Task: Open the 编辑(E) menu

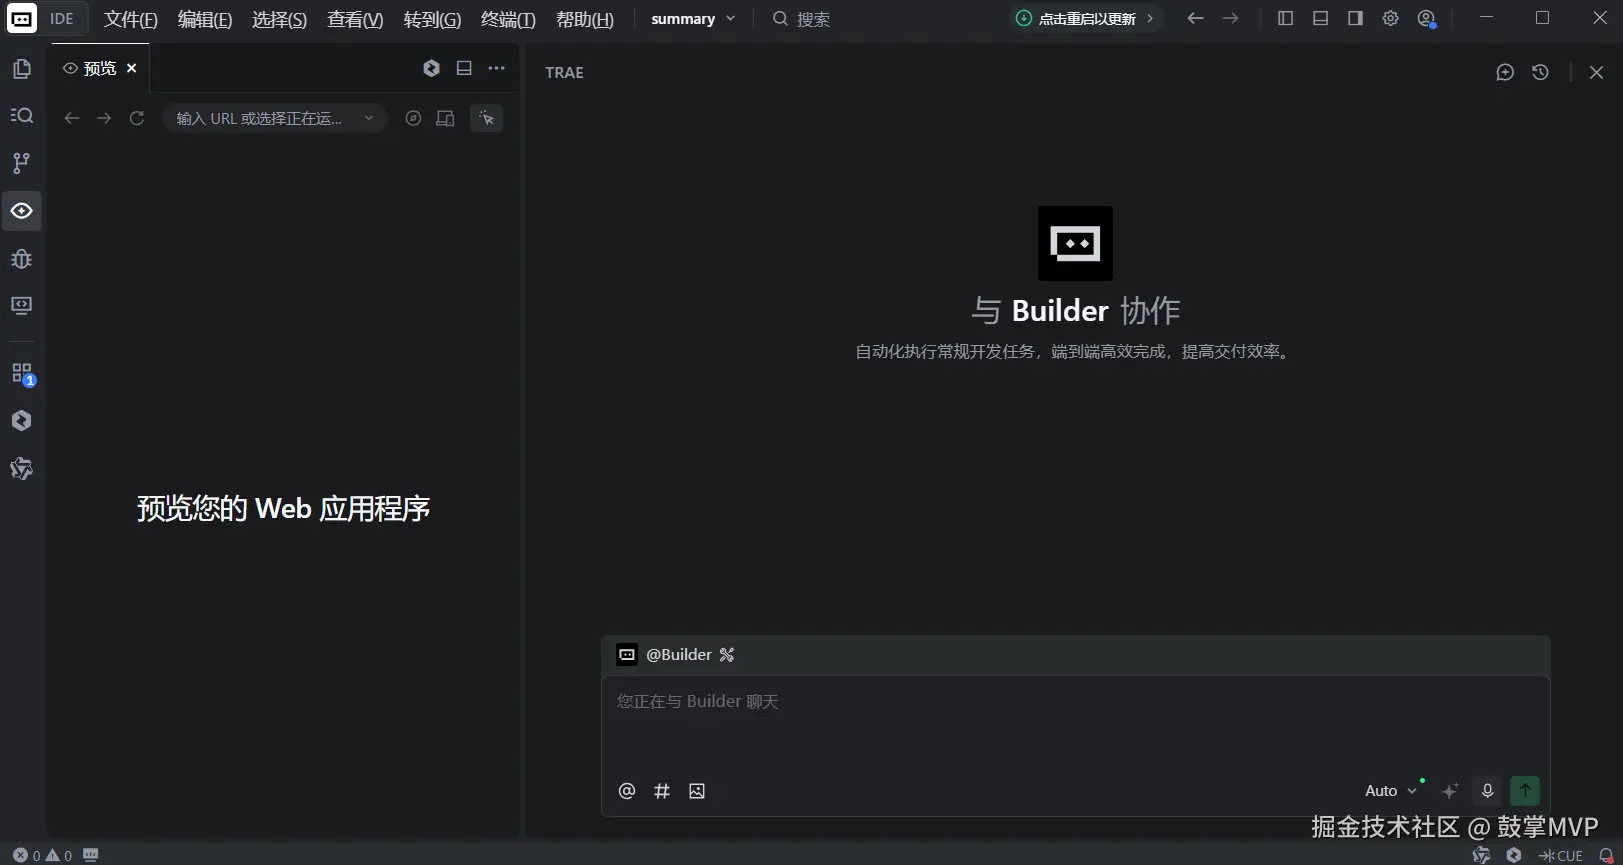Action: click(205, 19)
